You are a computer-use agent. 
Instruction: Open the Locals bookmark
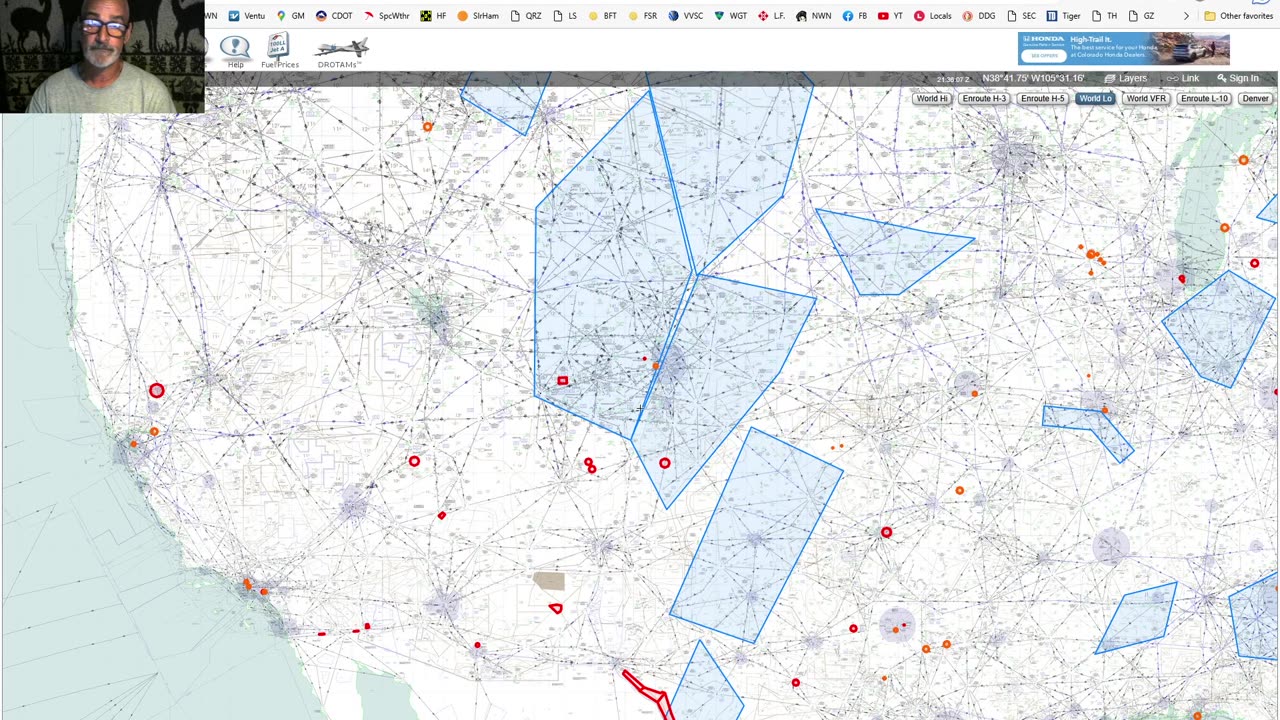[x=932, y=16]
